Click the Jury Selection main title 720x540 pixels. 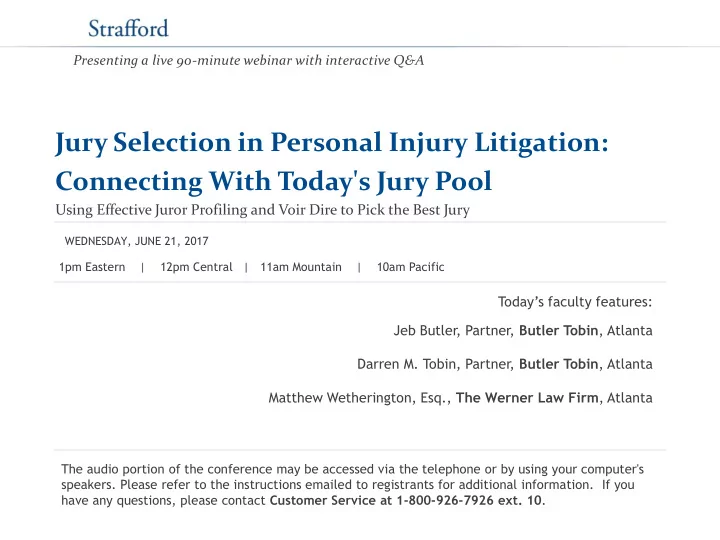click(x=332, y=142)
